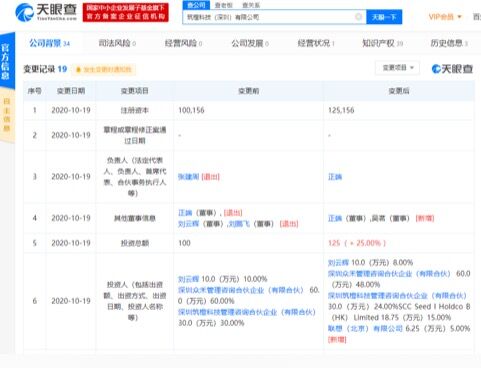481x368 pixels.
Task: Click the 天眼一下 search button
Action: pos(384,17)
